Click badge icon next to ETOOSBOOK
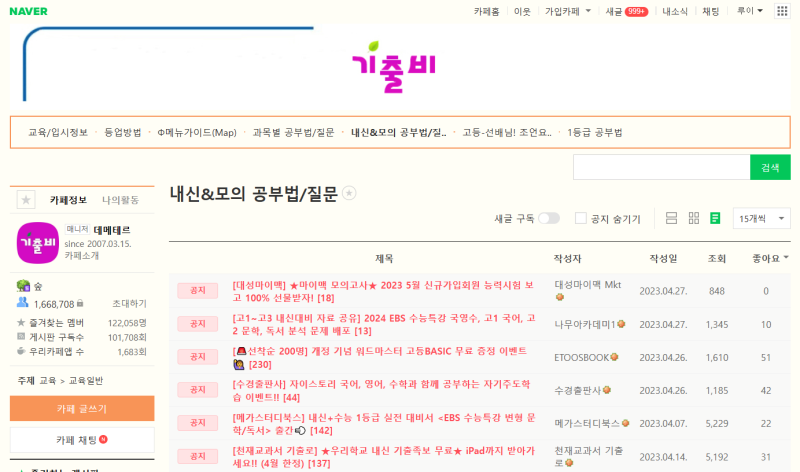Image resolution: width=800 pixels, height=472 pixels. [x=614, y=357]
